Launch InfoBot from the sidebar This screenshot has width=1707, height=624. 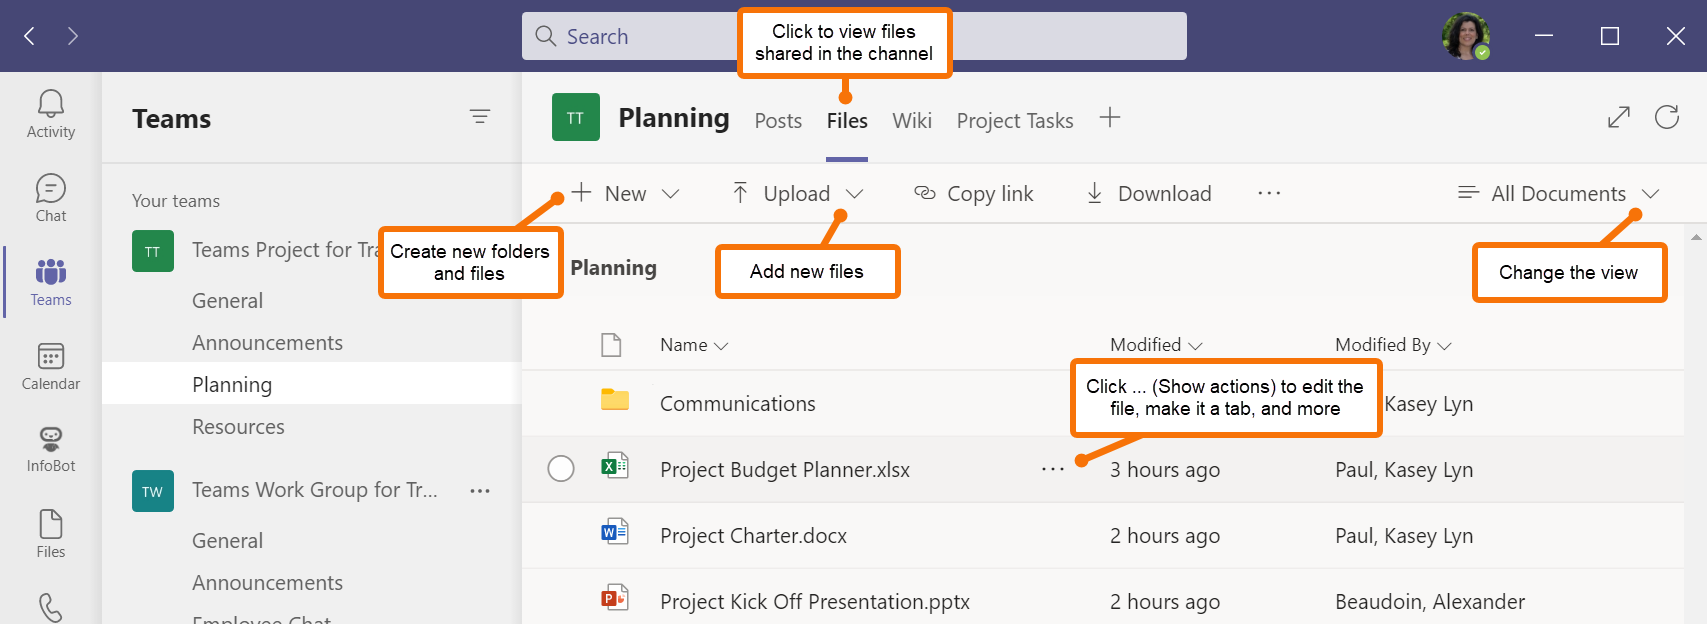(51, 449)
